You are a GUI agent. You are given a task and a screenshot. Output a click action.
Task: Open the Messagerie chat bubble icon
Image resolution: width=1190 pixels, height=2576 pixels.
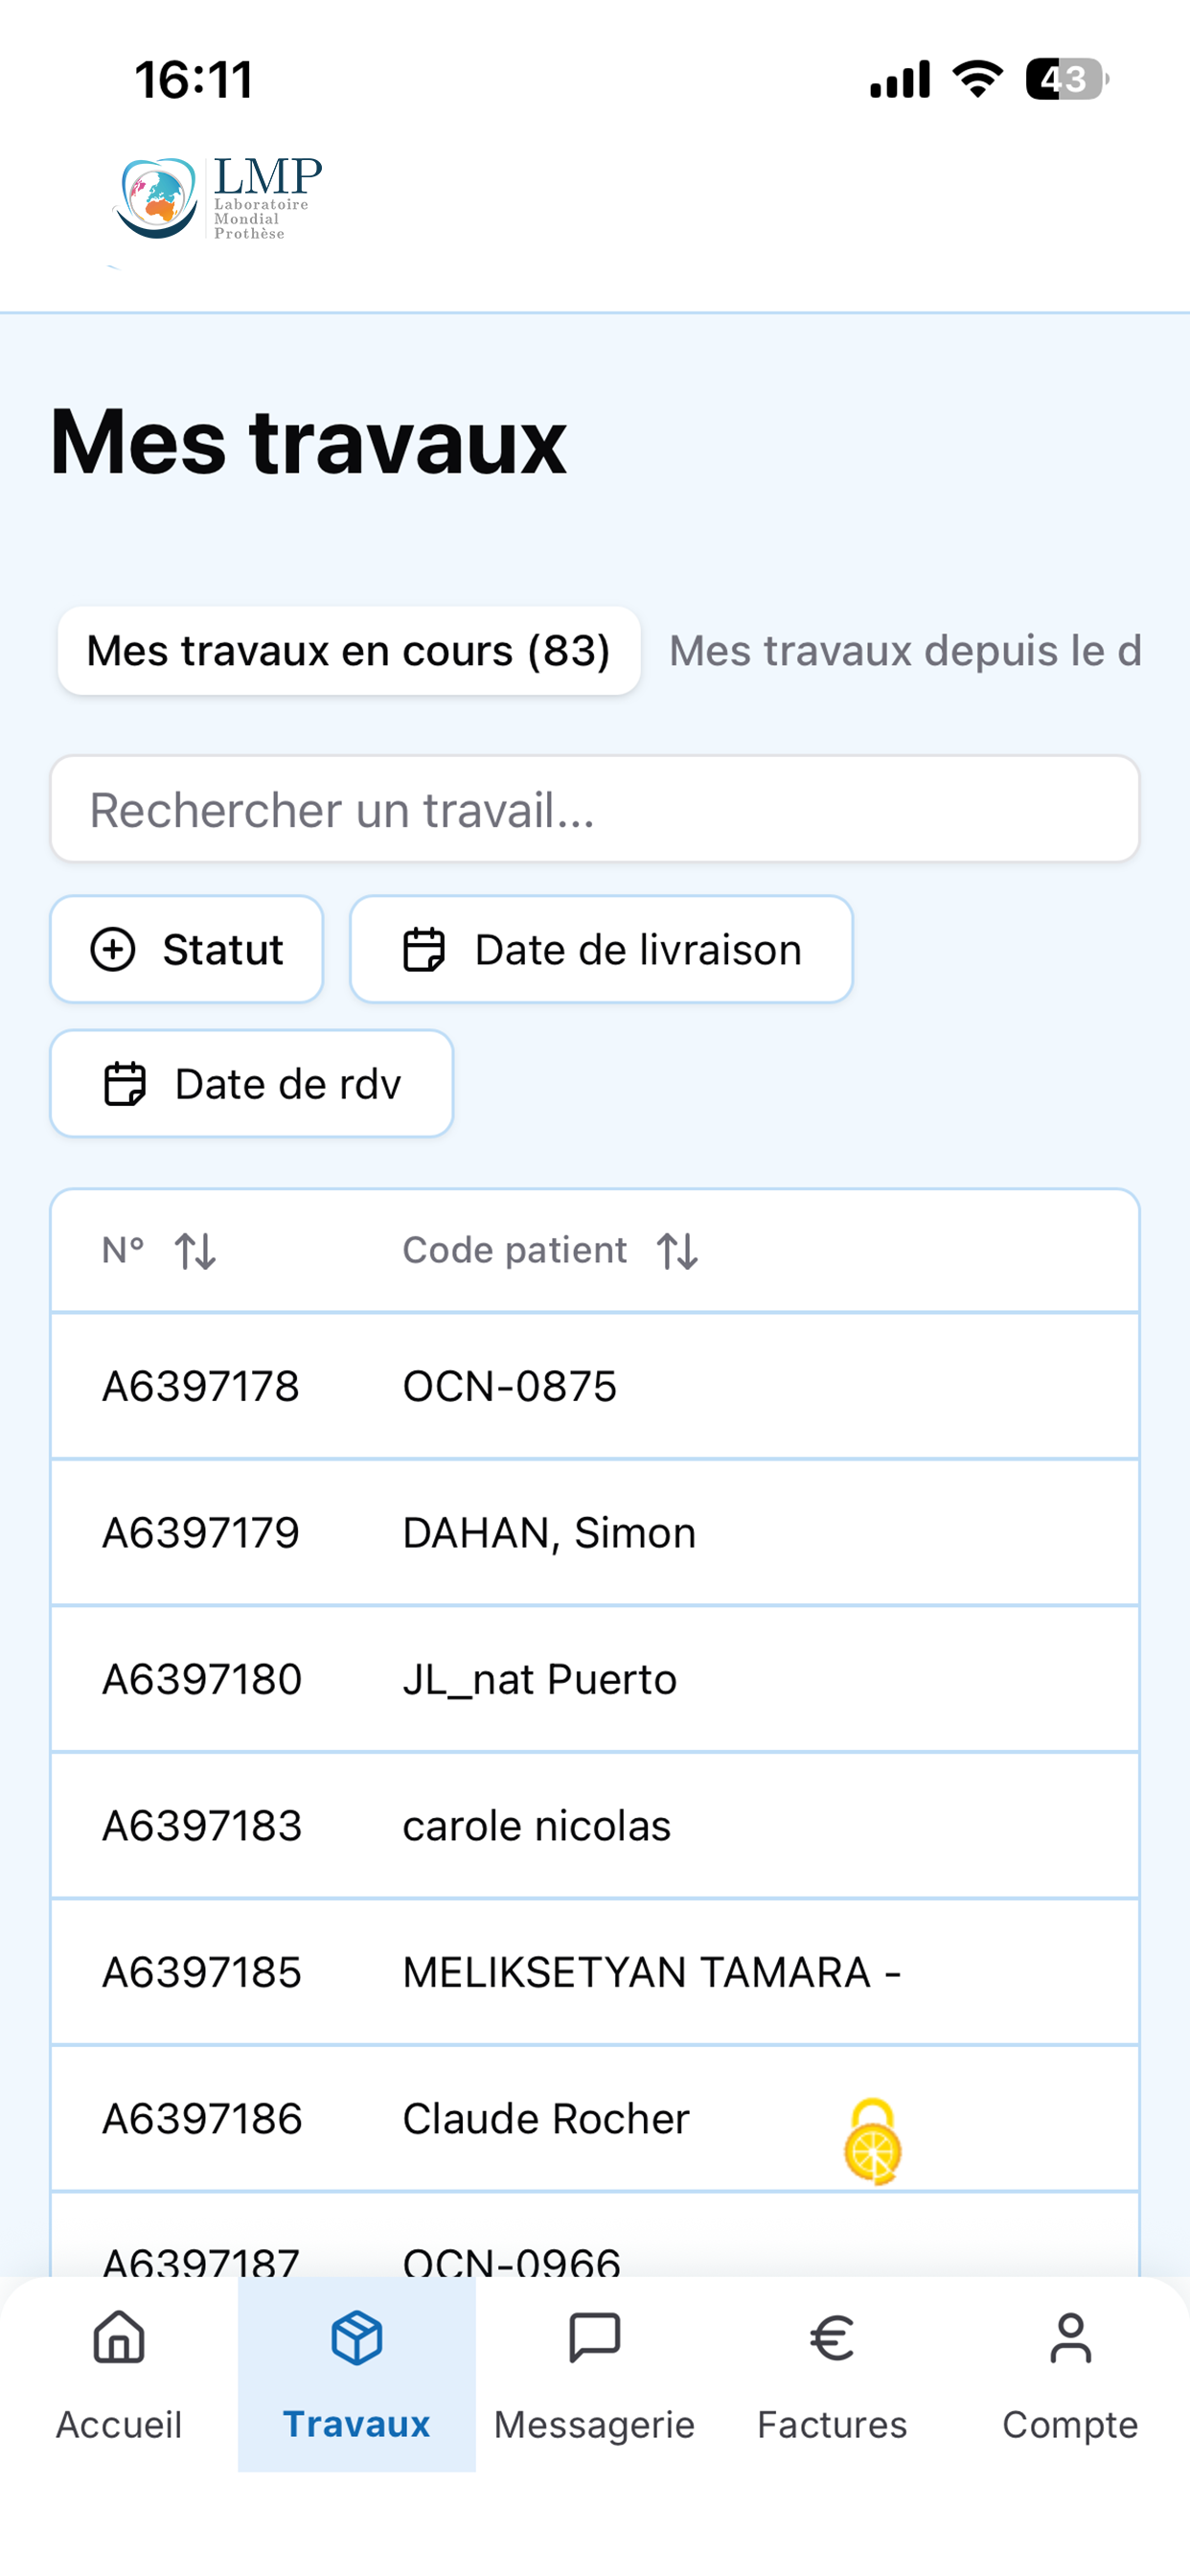click(595, 2338)
